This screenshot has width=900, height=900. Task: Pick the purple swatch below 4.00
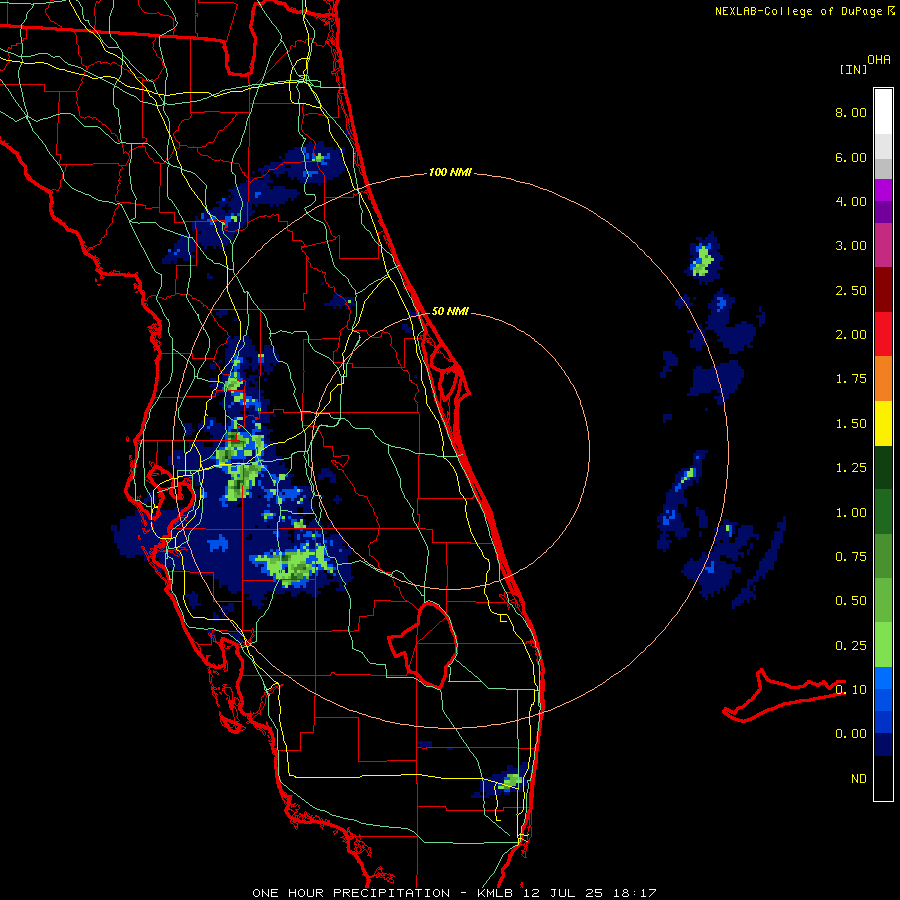click(x=883, y=212)
